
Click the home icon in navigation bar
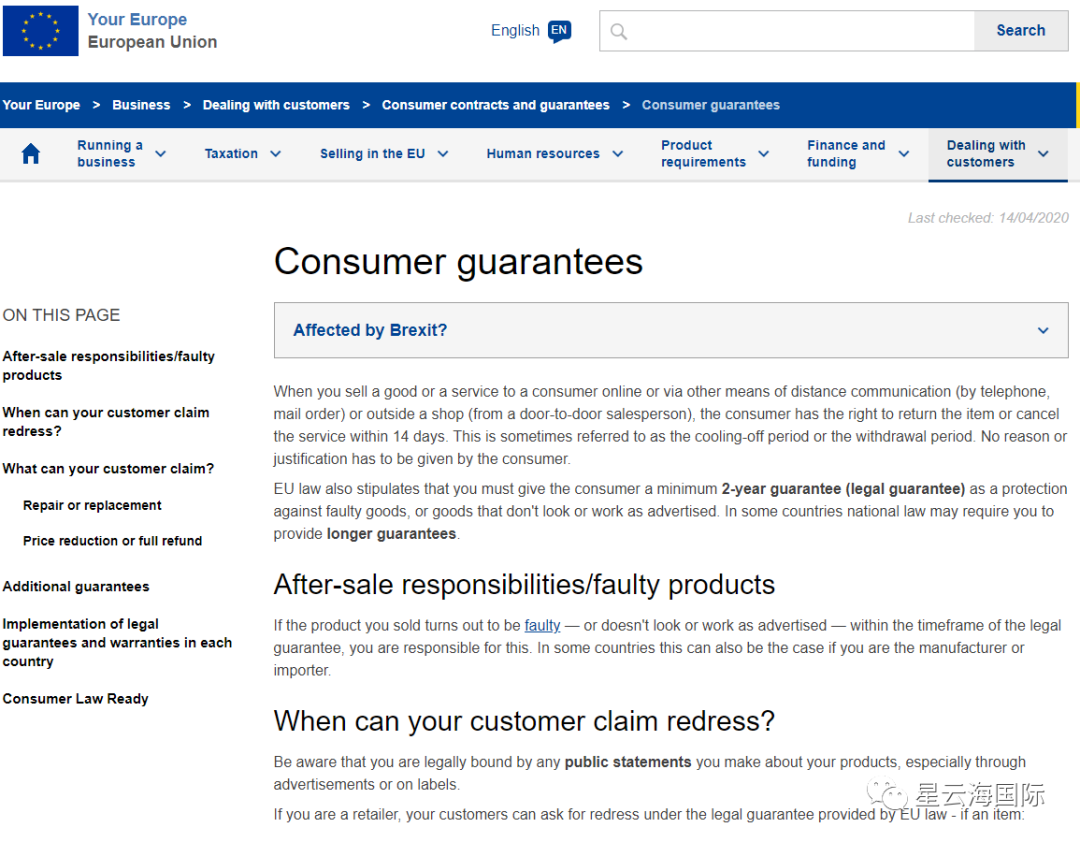(31, 154)
